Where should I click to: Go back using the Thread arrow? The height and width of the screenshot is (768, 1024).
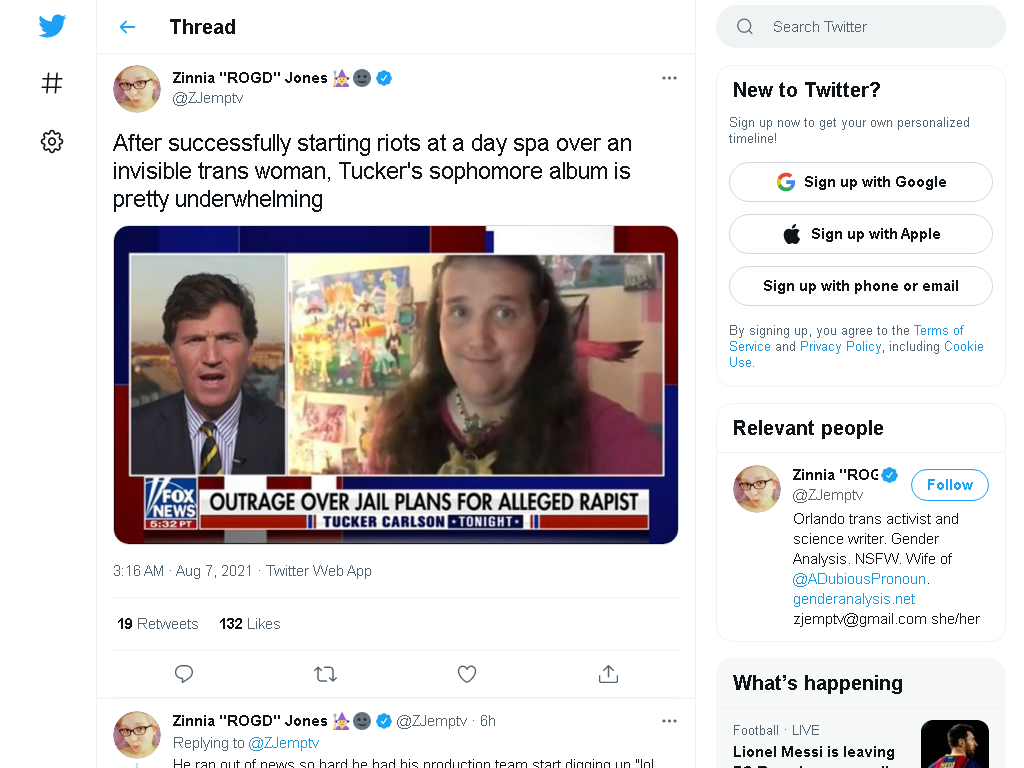point(127,27)
